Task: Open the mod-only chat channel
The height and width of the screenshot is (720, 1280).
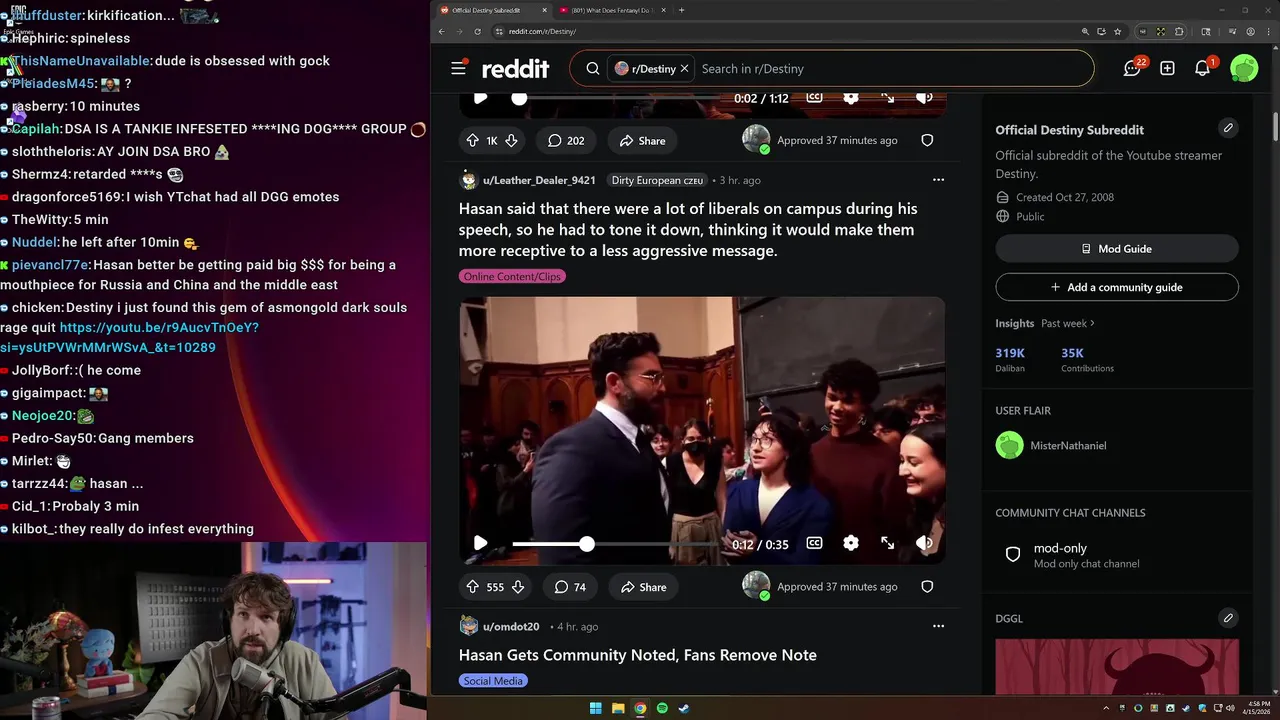Action: (1117, 555)
